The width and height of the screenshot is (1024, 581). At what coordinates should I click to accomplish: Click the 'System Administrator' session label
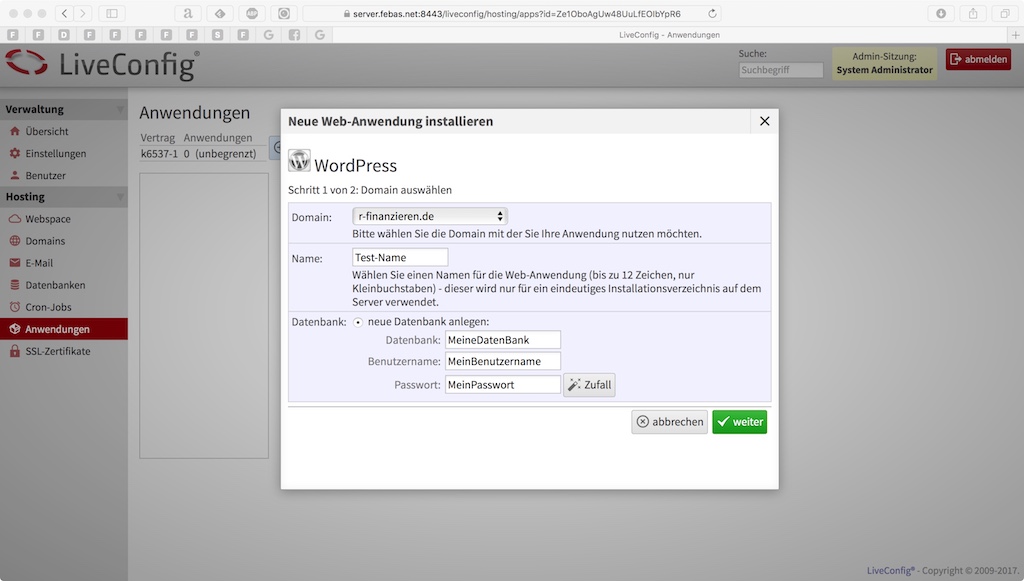click(x=884, y=70)
